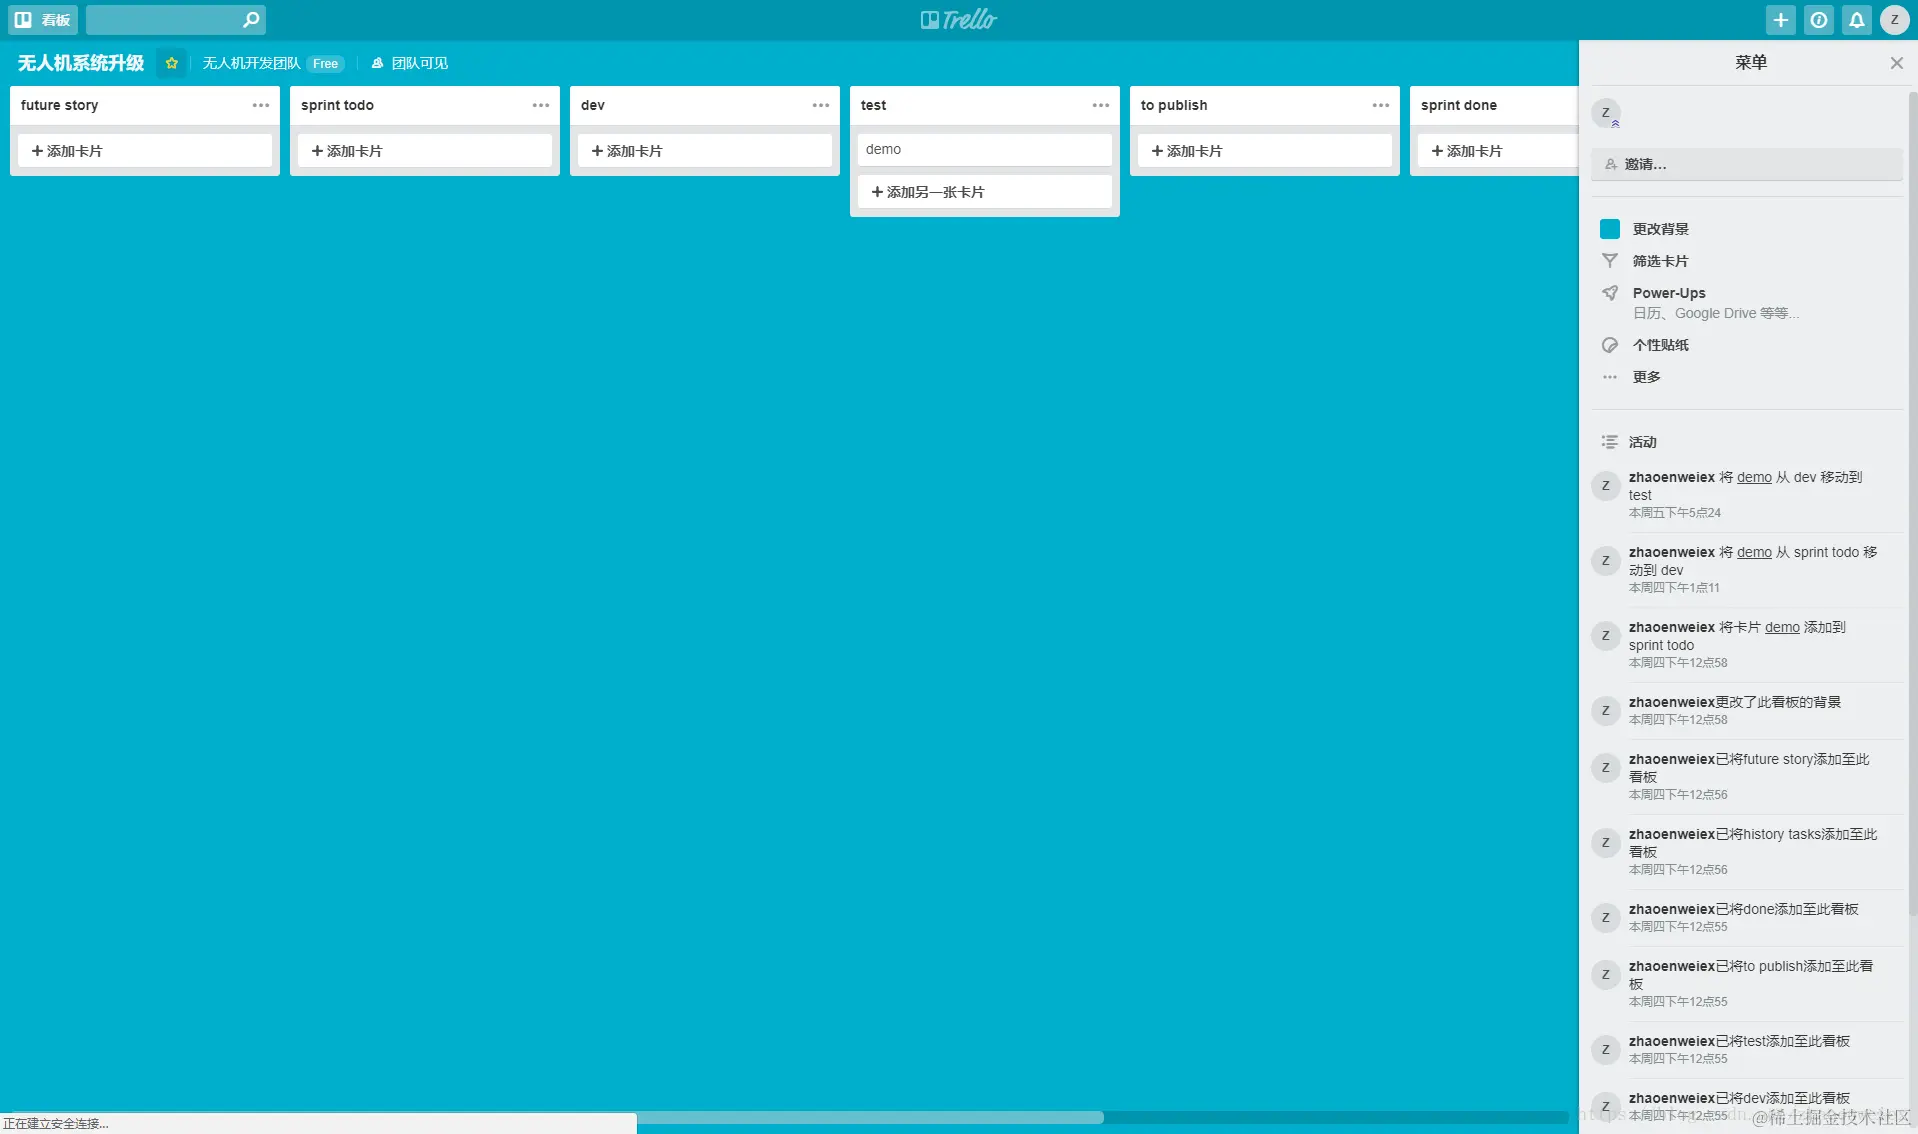Click the search magnifier icon

click(250, 20)
